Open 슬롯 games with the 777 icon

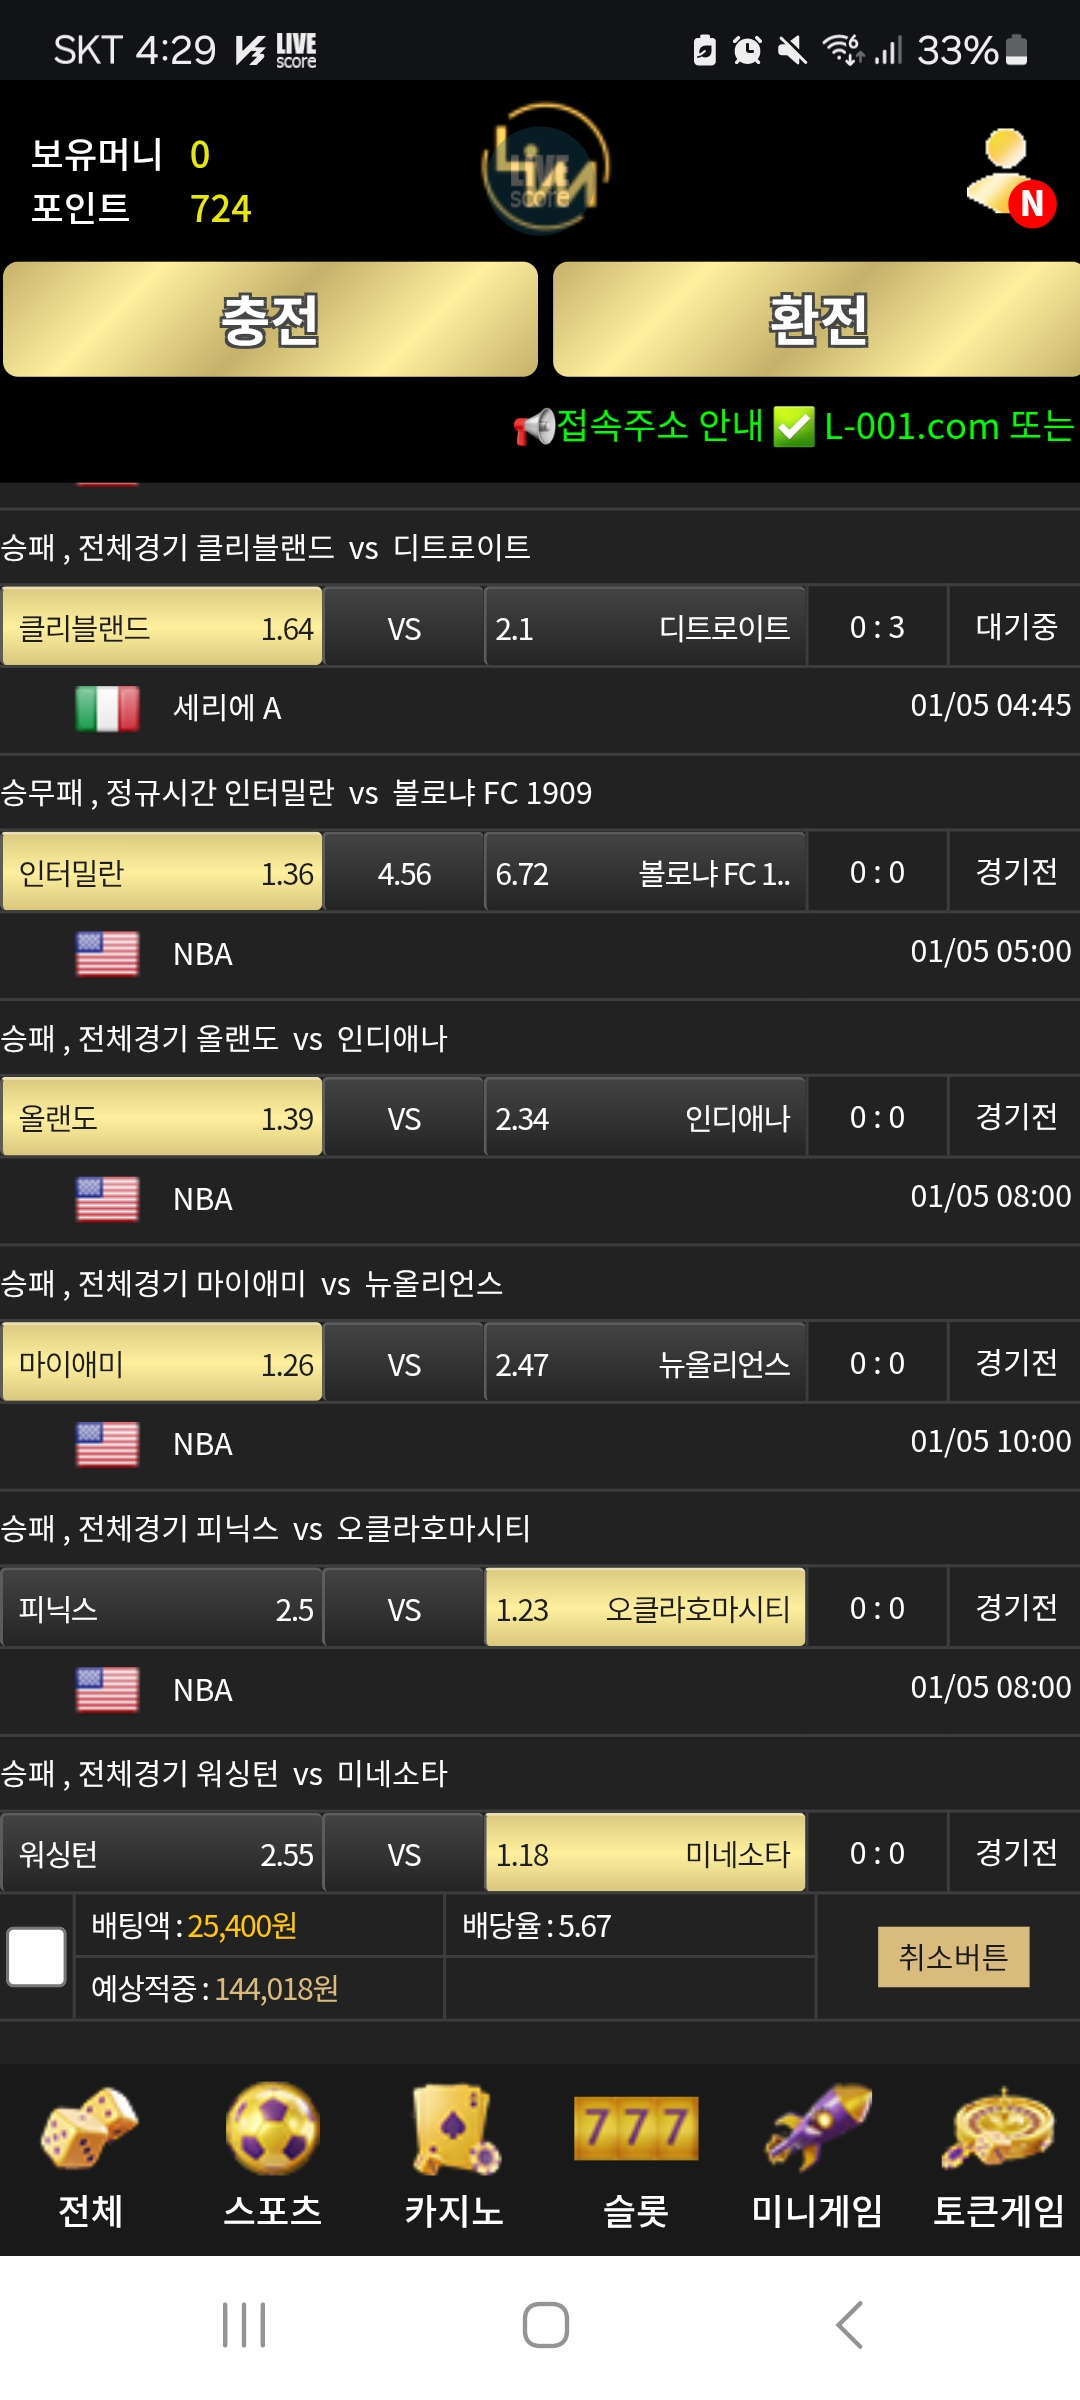click(x=636, y=2157)
